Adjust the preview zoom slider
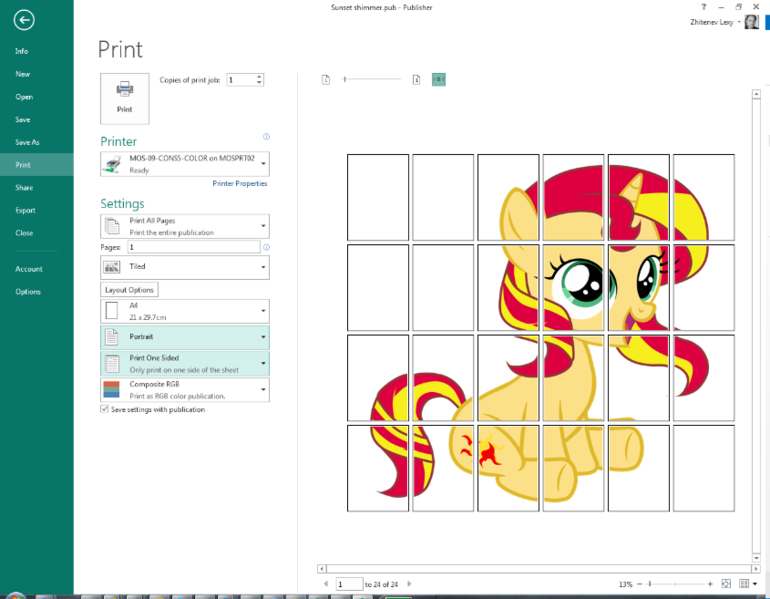 click(x=649, y=584)
